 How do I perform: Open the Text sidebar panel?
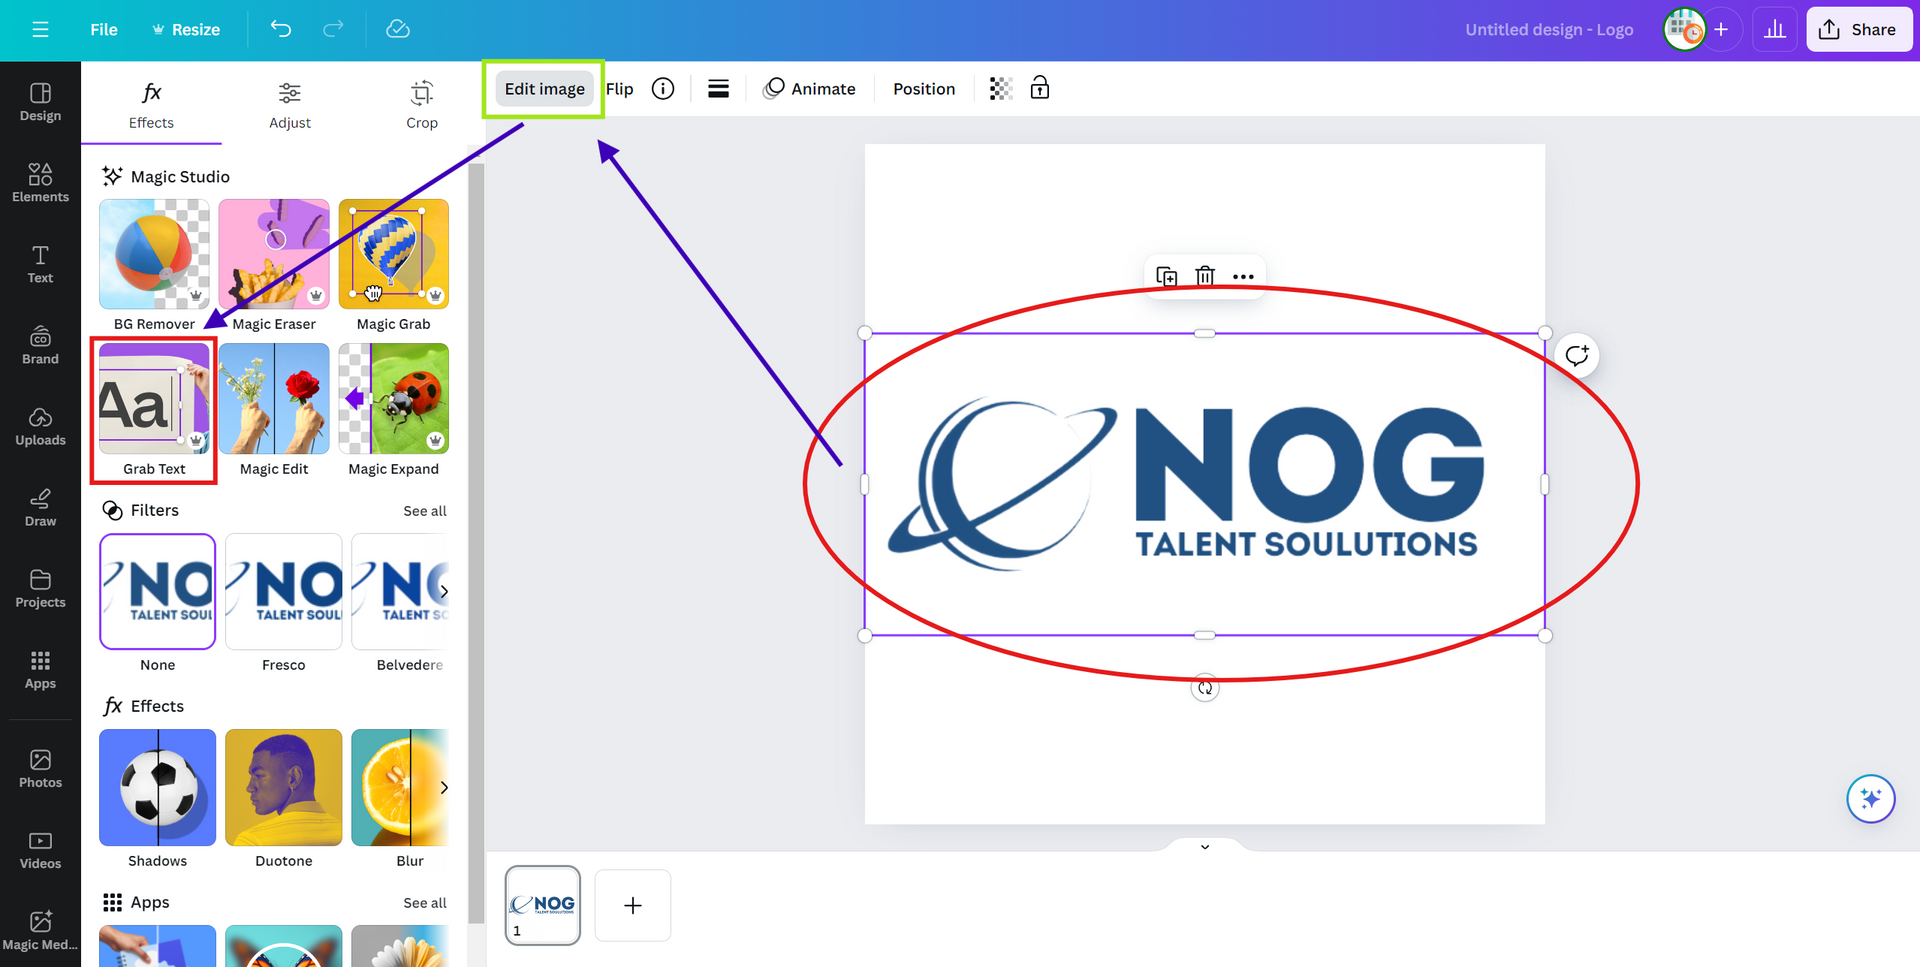(x=40, y=264)
